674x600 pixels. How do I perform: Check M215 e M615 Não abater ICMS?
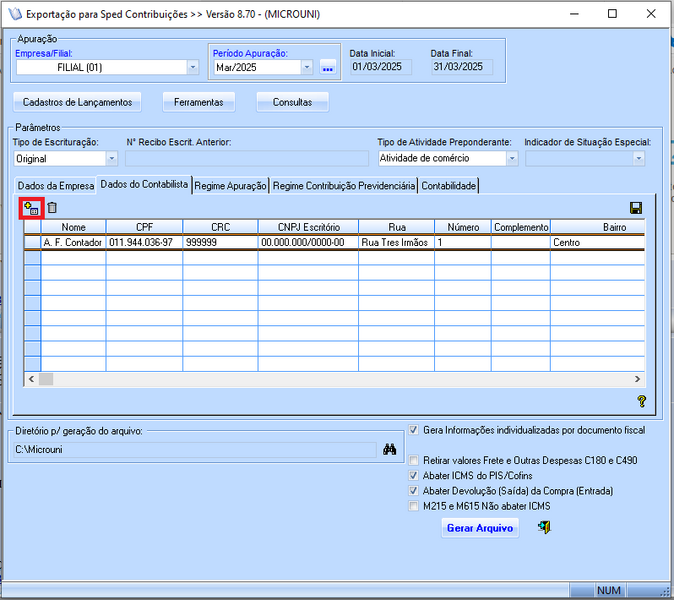click(414, 506)
